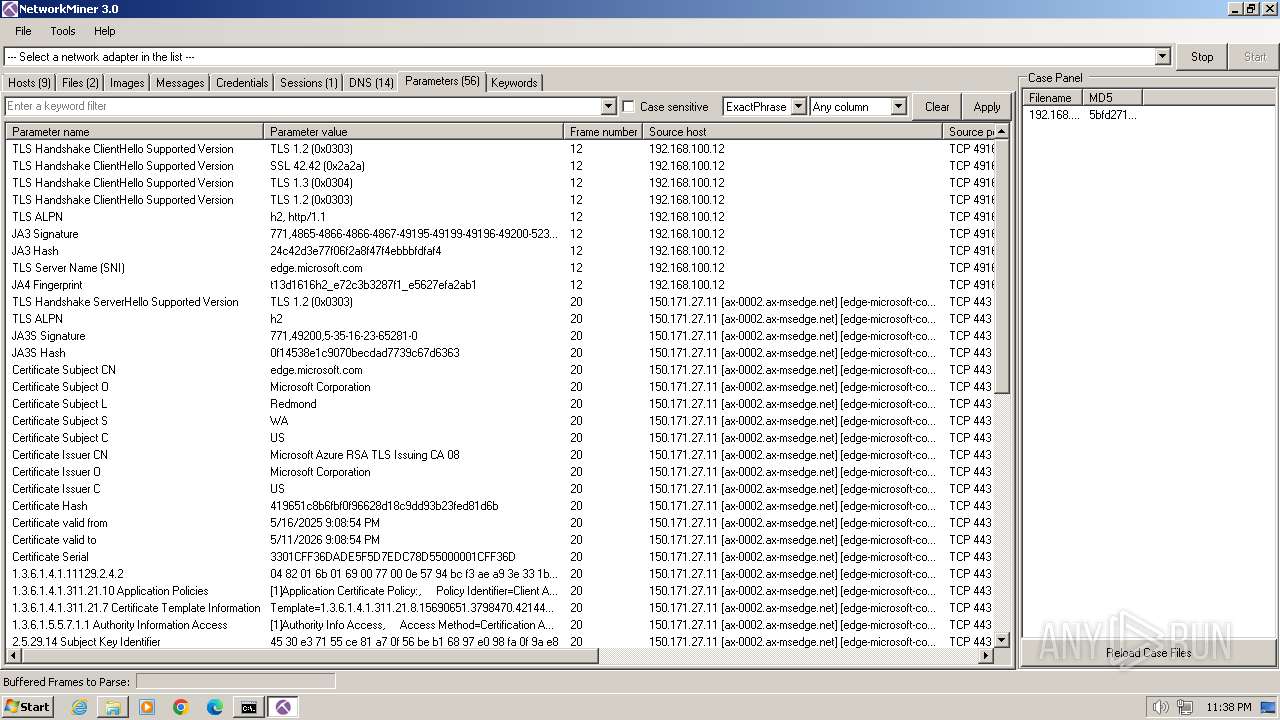Open the file explorer taskbar icon
The image size is (1280, 720).
[x=113, y=707]
